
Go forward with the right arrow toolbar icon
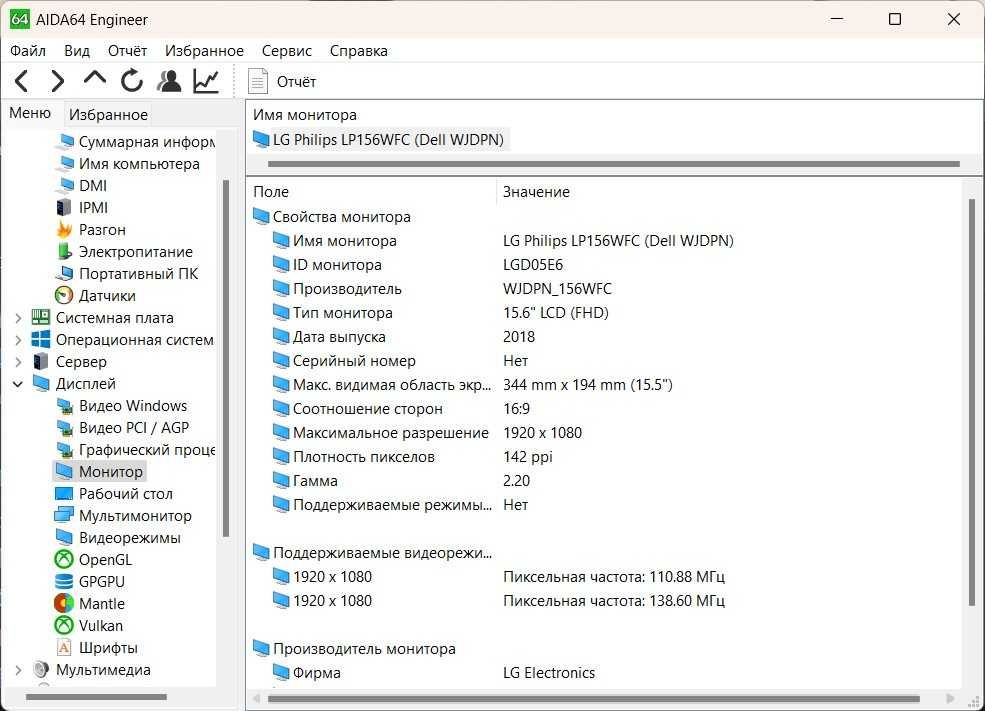pos(57,81)
